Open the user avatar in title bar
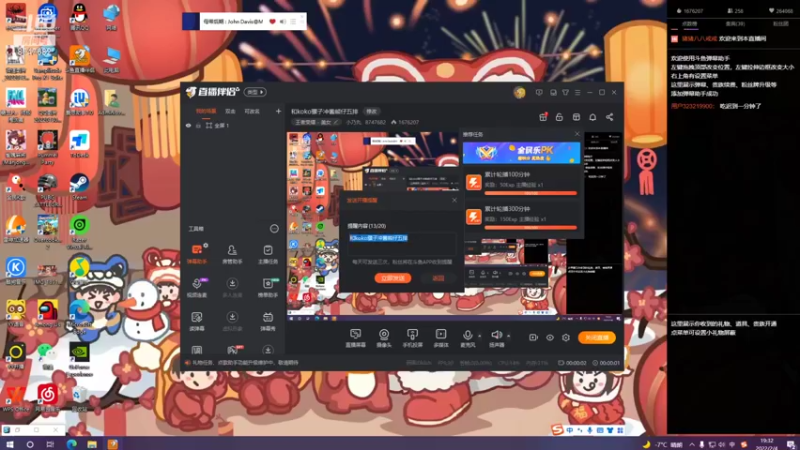 point(519,92)
